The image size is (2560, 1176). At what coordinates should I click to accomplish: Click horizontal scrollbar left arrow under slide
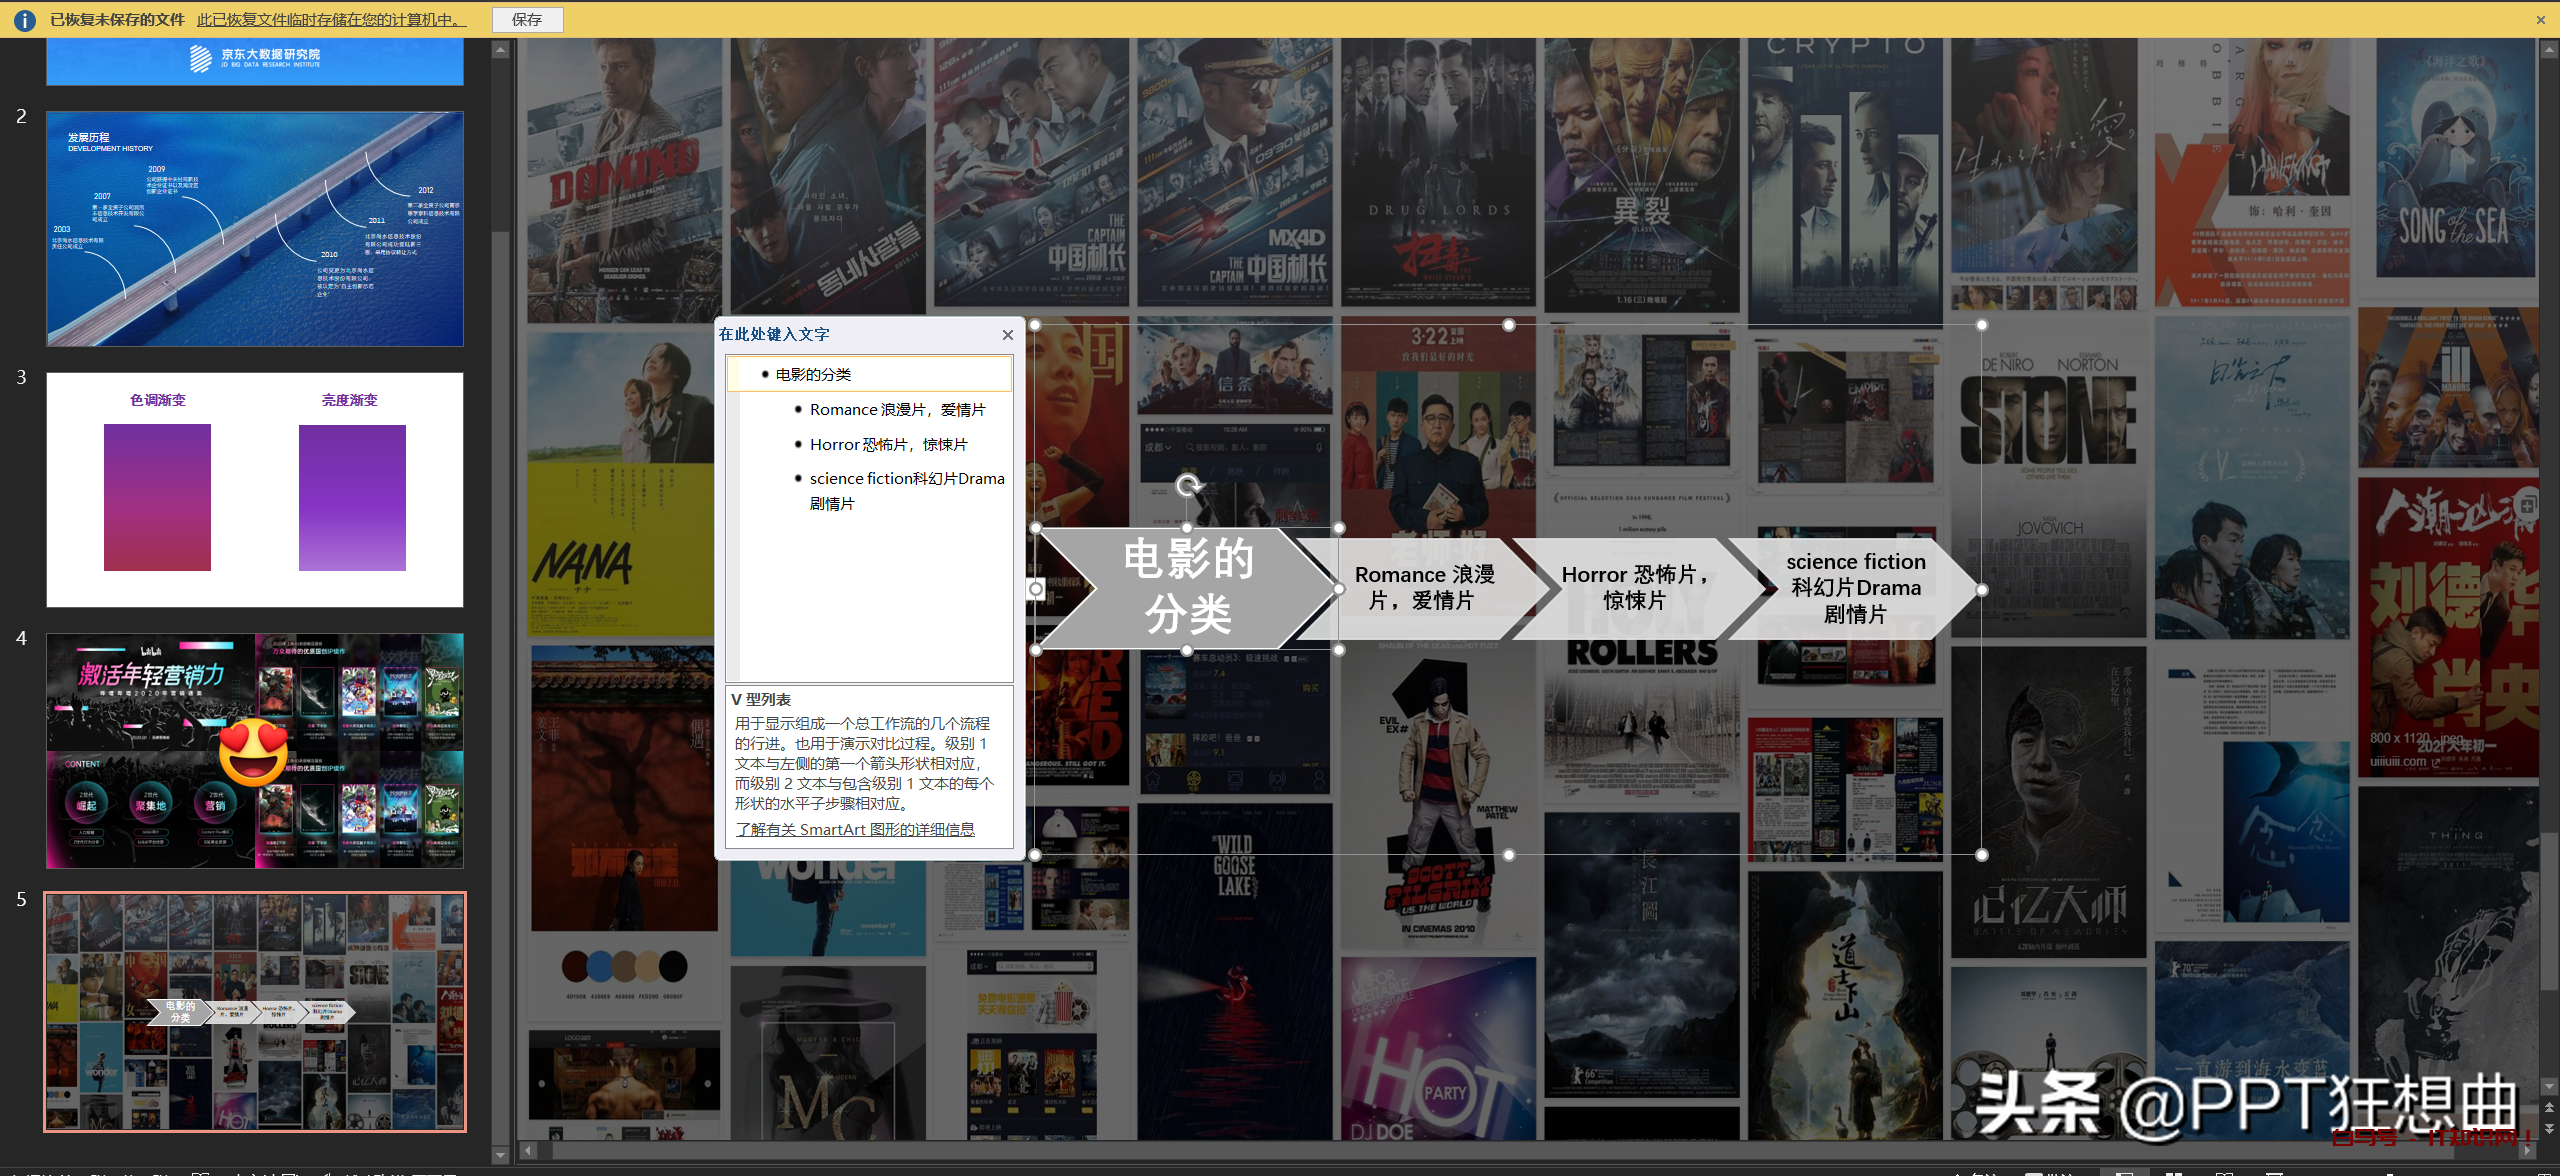pyautogui.click(x=528, y=1150)
